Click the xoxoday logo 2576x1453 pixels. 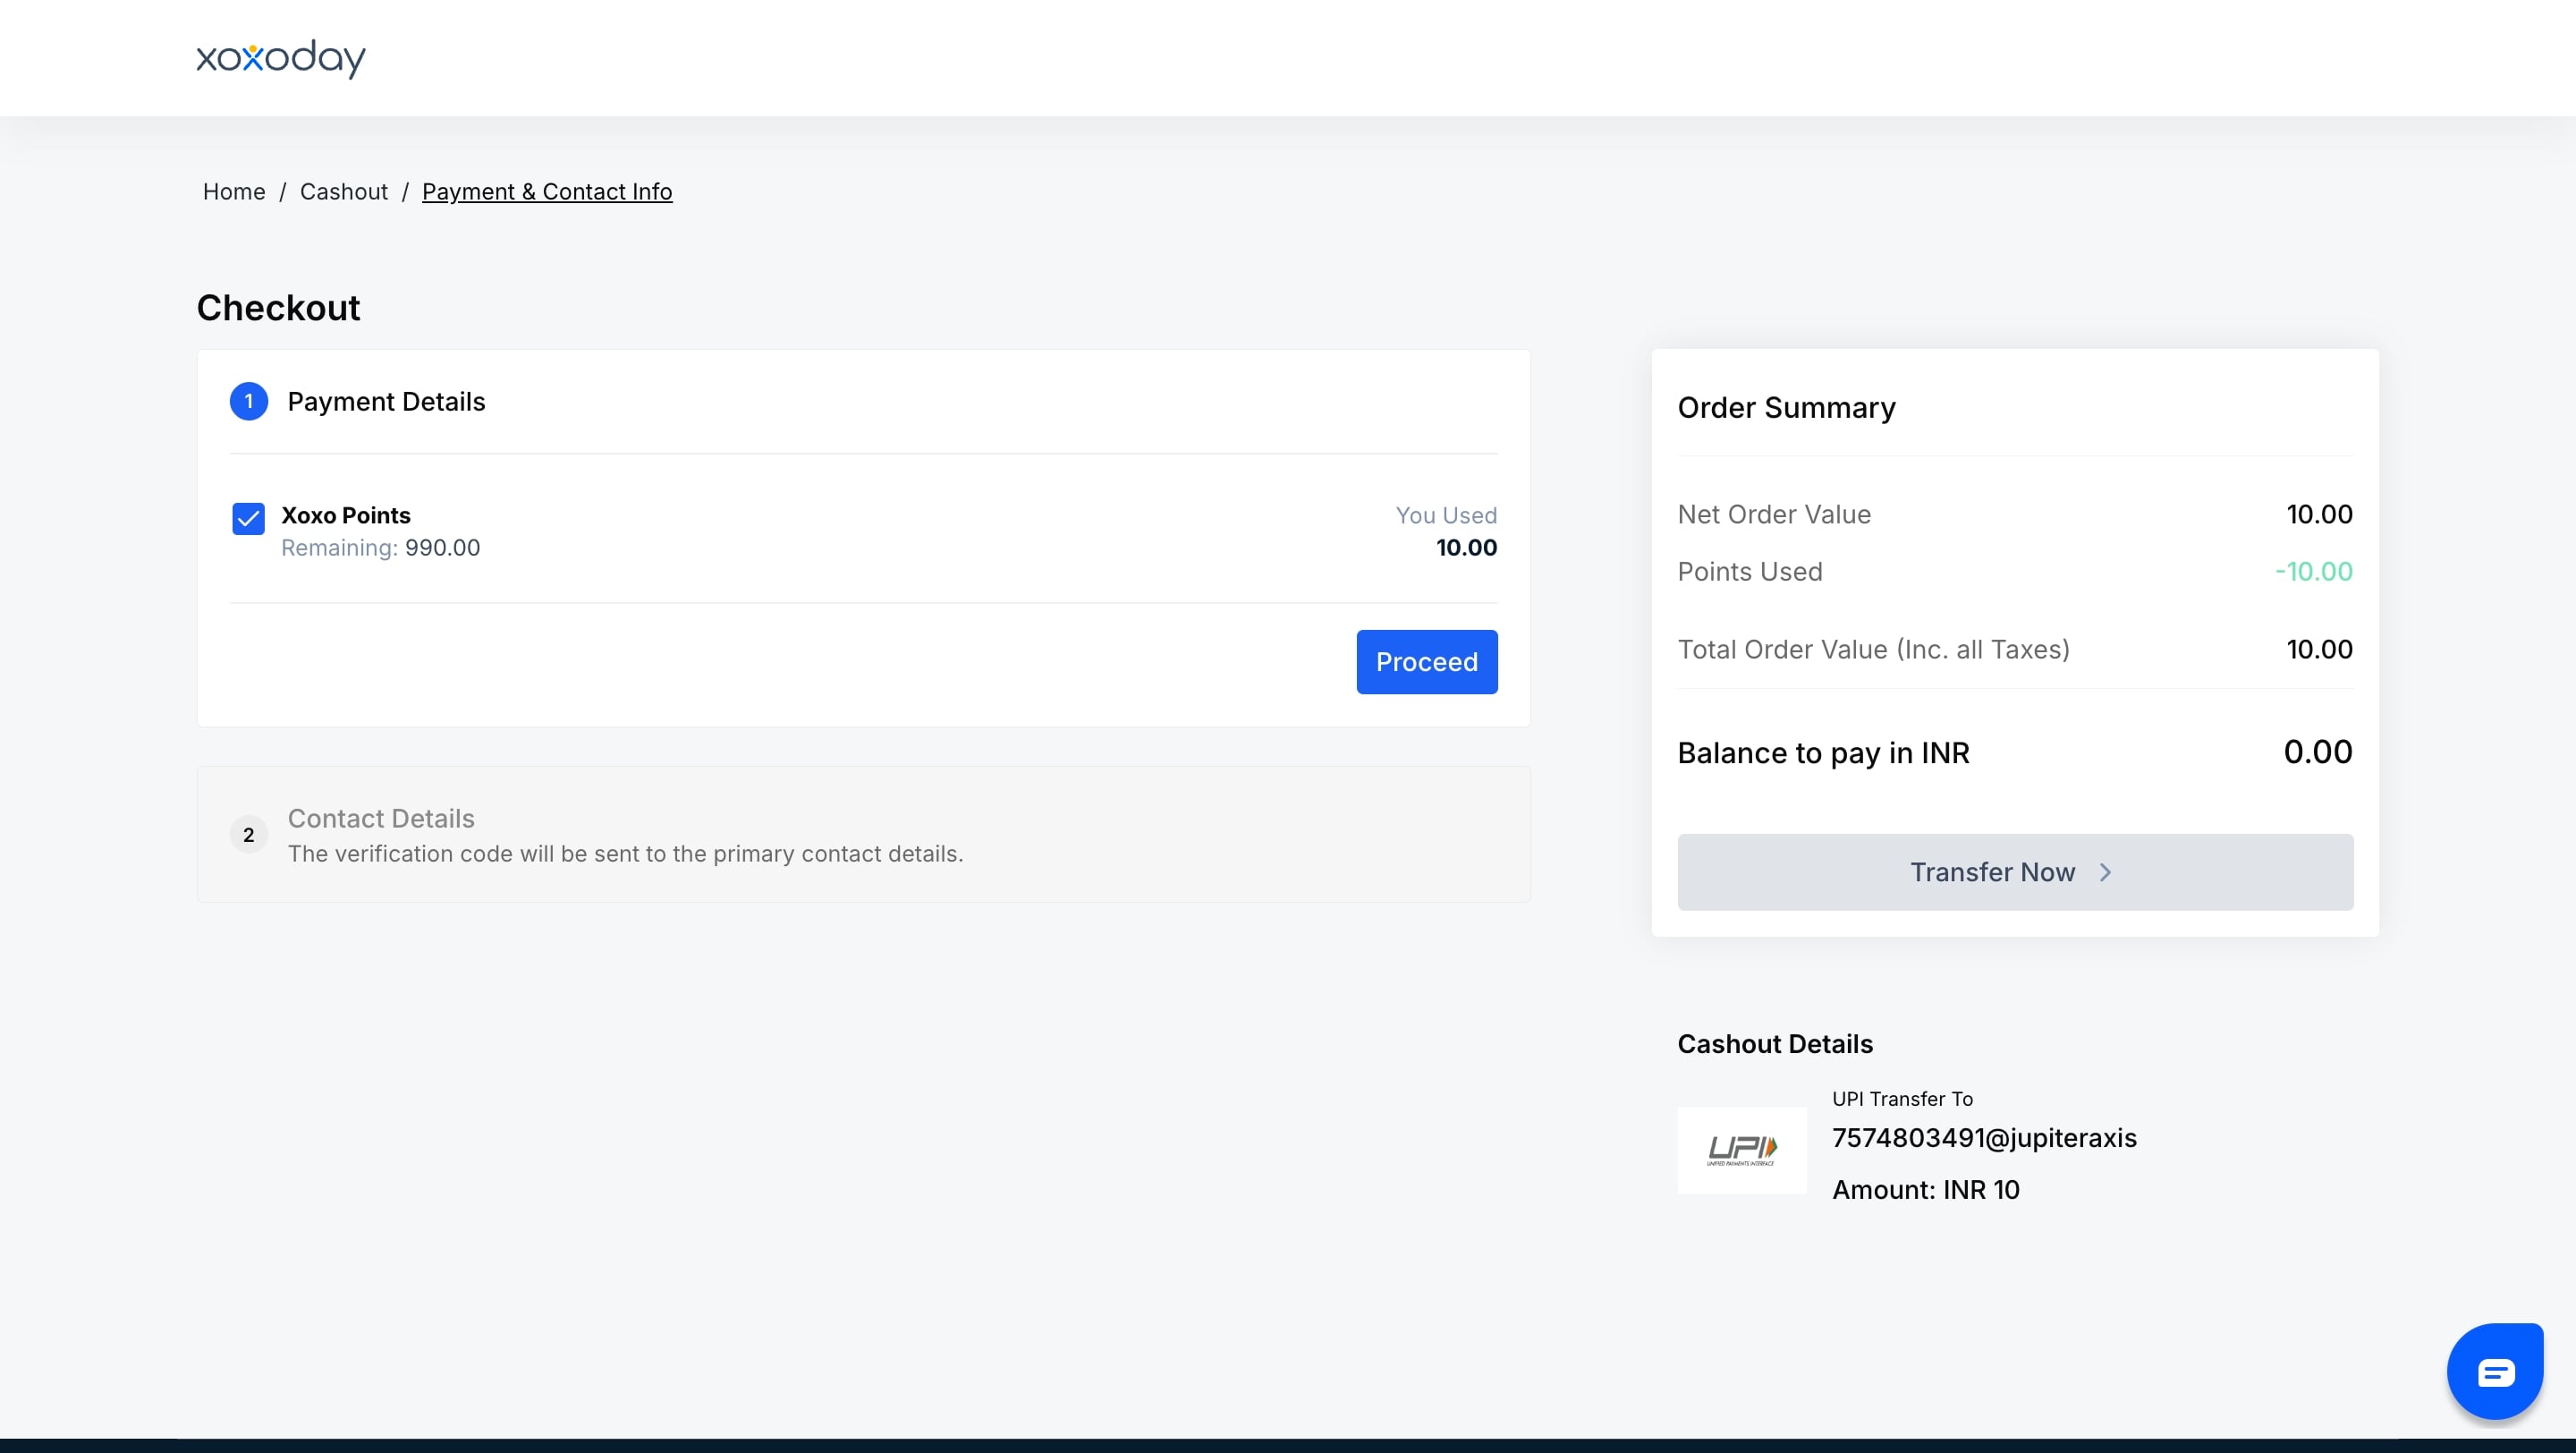(281, 58)
